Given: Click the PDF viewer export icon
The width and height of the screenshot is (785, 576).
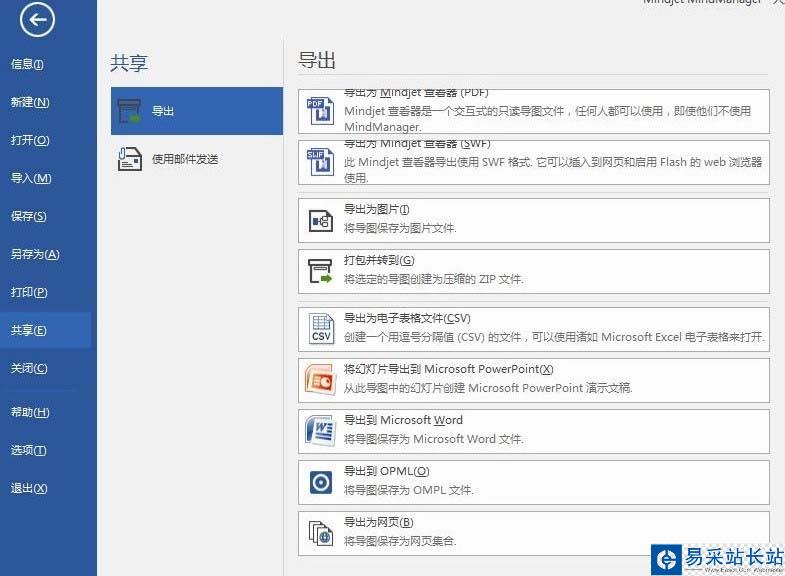Looking at the screenshot, I should tap(320, 111).
